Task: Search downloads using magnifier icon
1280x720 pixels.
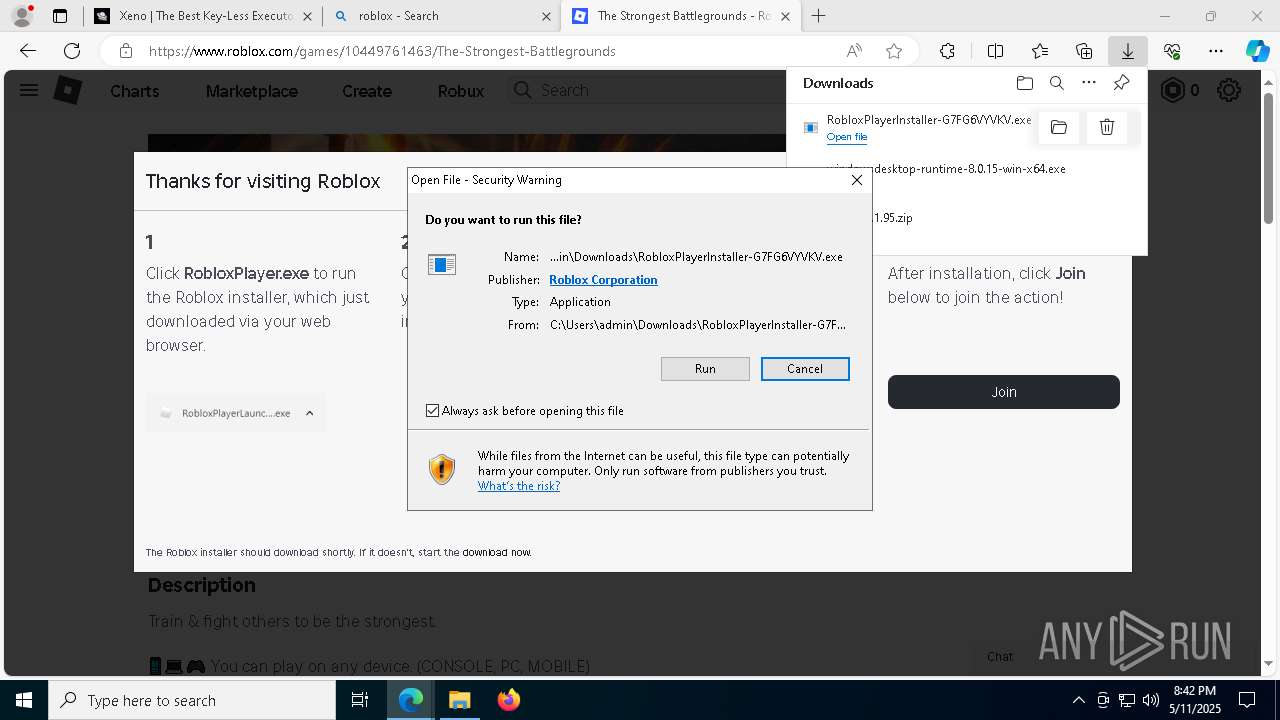Action: (x=1056, y=83)
